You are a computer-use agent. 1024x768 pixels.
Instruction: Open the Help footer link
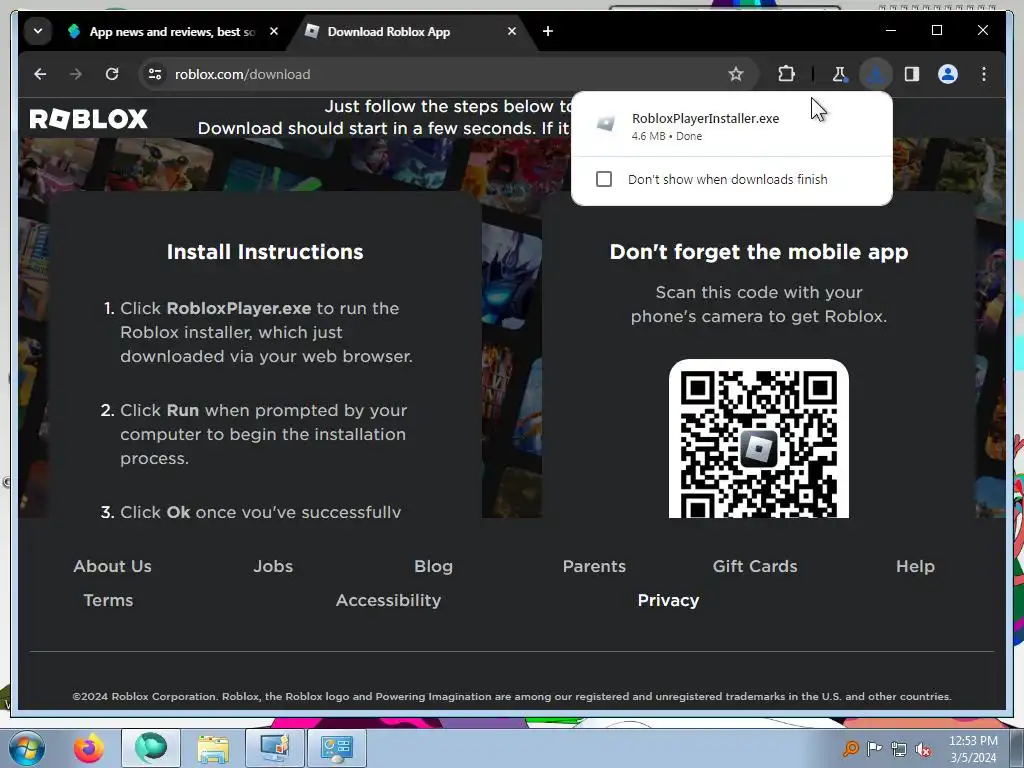click(x=916, y=566)
